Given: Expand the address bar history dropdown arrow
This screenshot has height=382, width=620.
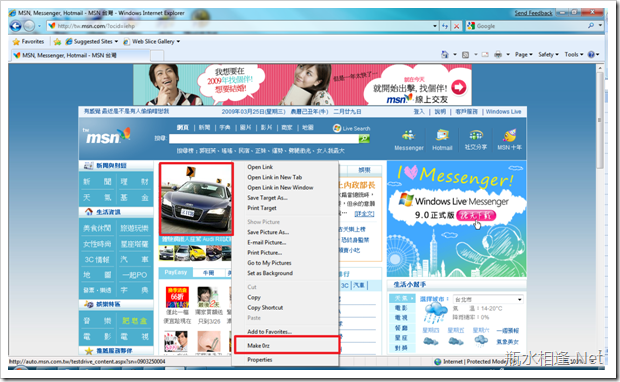Looking at the screenshot, I should coord(435,26).
